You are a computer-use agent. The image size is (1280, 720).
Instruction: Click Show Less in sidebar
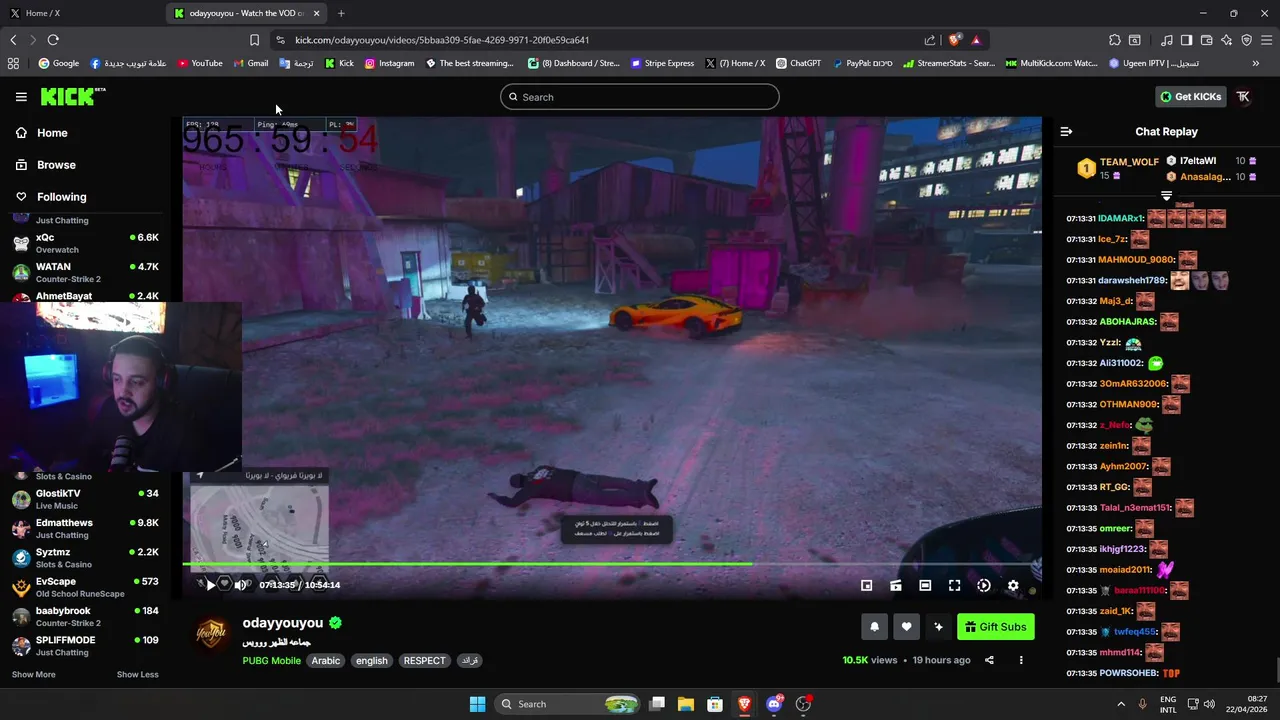pos(137,675)
